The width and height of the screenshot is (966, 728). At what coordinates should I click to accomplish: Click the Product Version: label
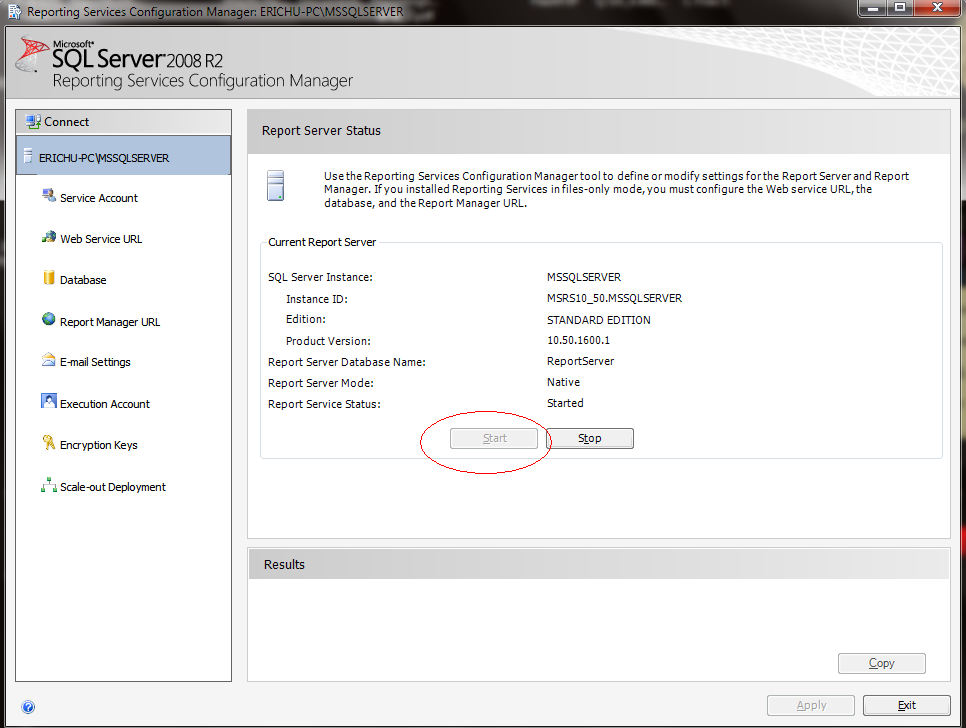click(328, 341)
